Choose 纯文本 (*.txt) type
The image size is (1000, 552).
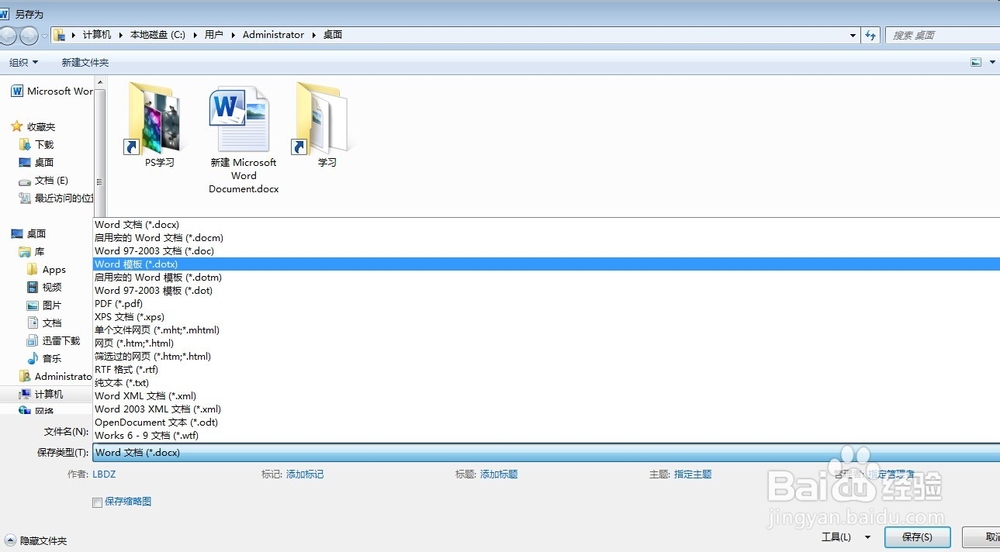click(x=547, y=382)
